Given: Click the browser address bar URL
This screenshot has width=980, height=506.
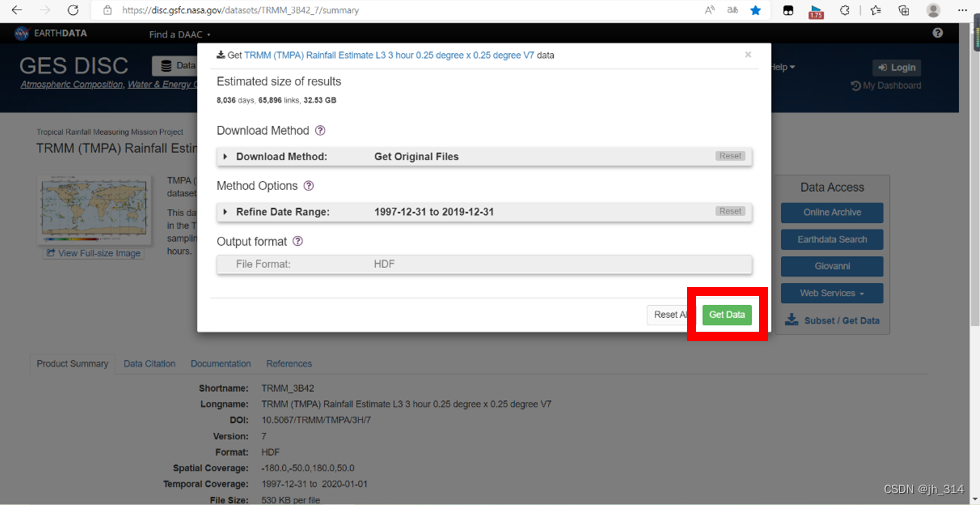Looking at the screenshot, I should [241, 11].
